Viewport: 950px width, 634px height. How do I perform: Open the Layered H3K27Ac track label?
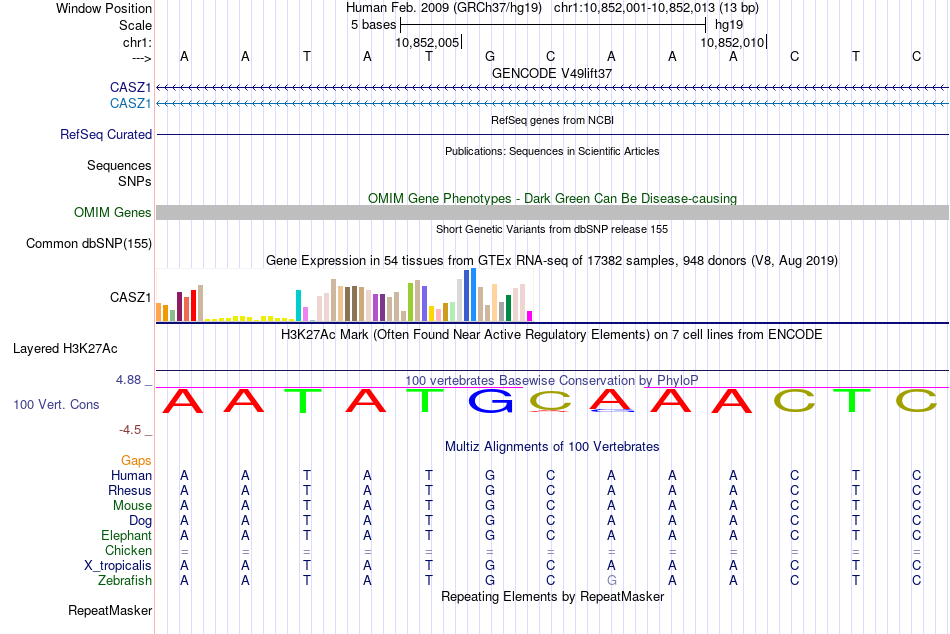point(65,349)
